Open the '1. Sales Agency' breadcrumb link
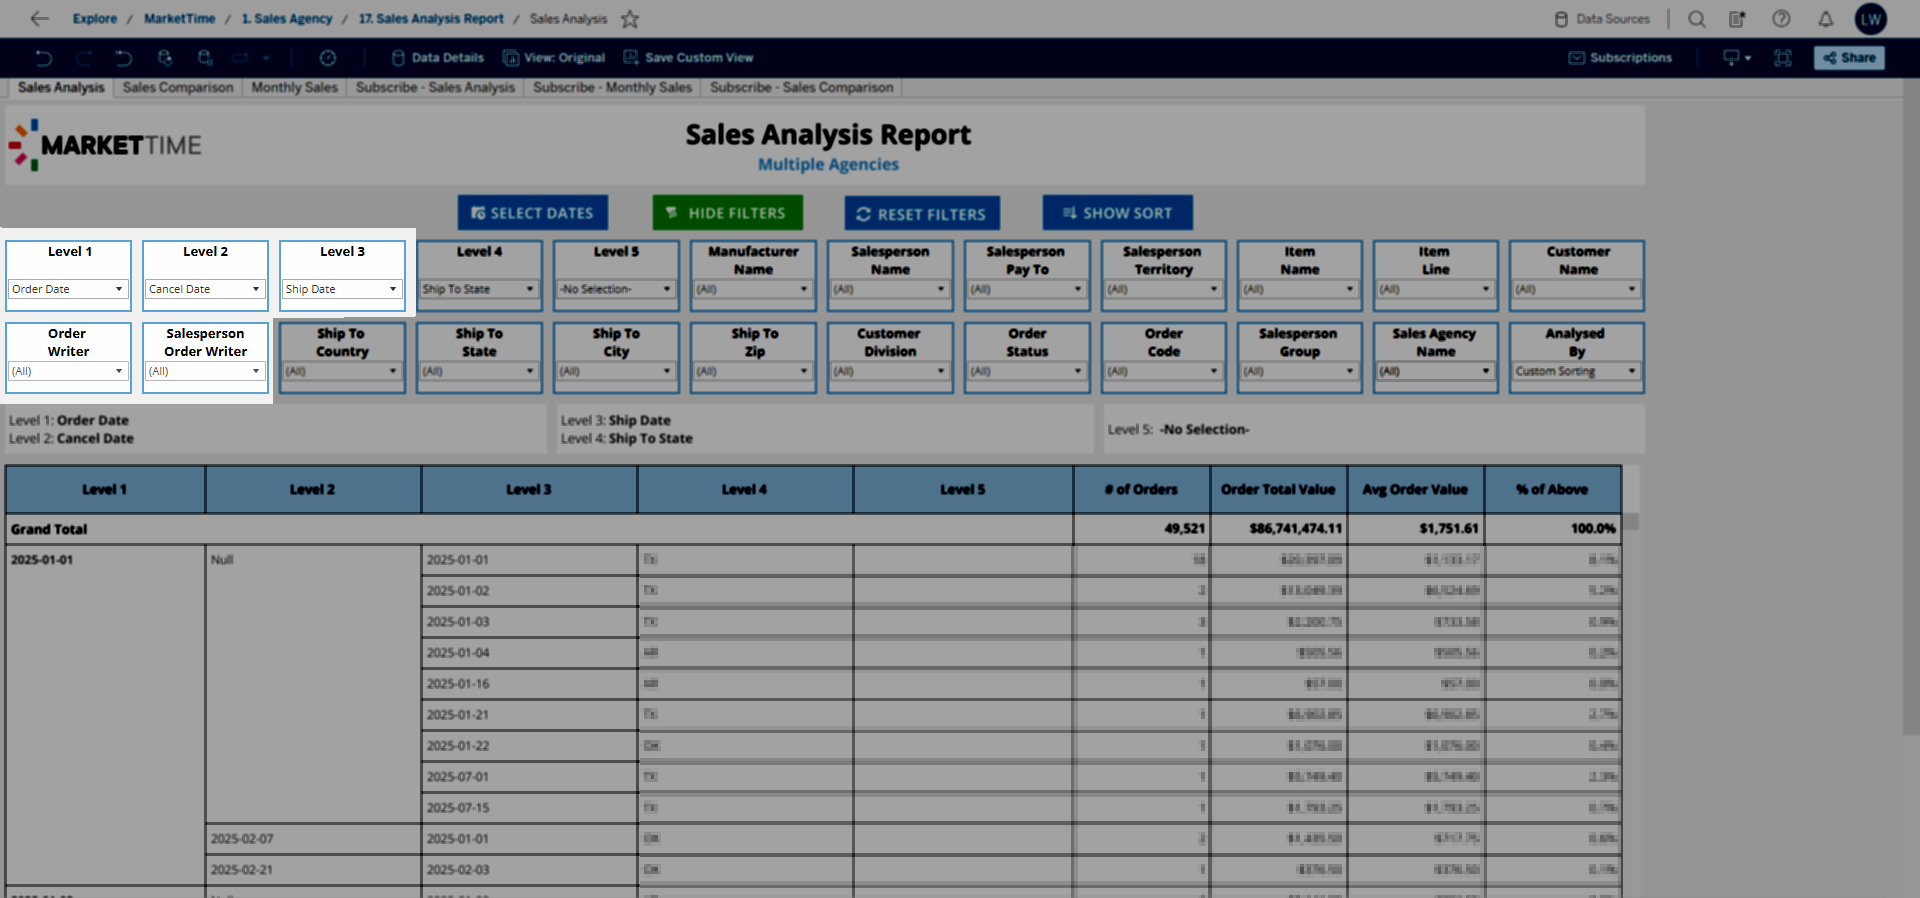Viewport: 1920px width, 898px height. 287,19
